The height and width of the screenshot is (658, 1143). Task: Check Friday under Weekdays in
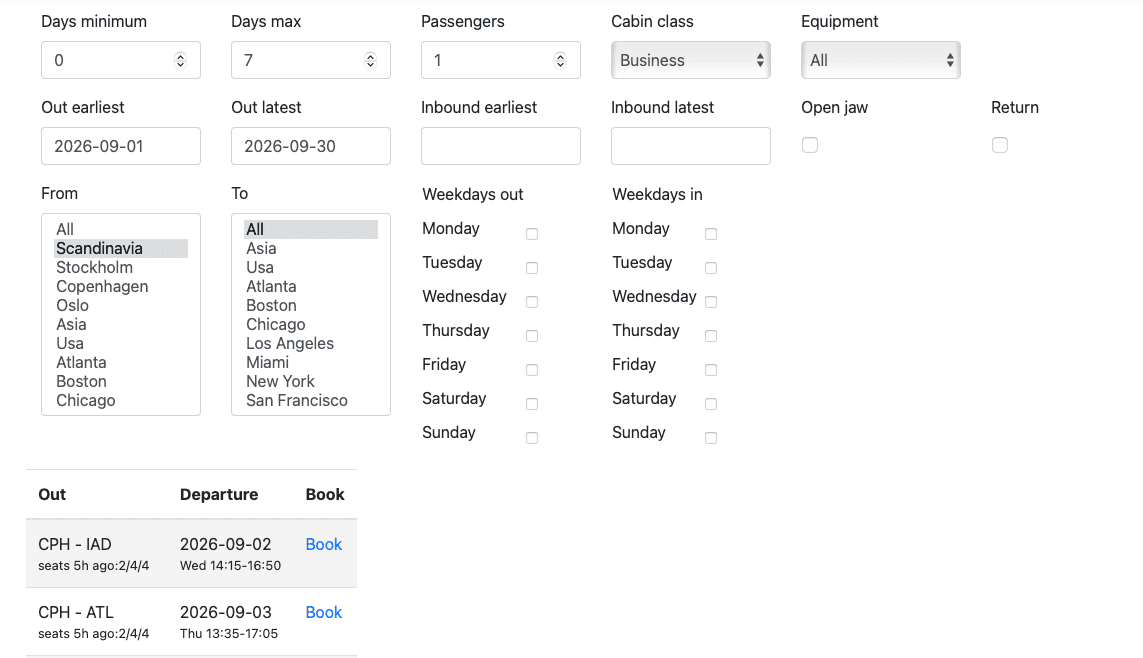coord(711,370)
